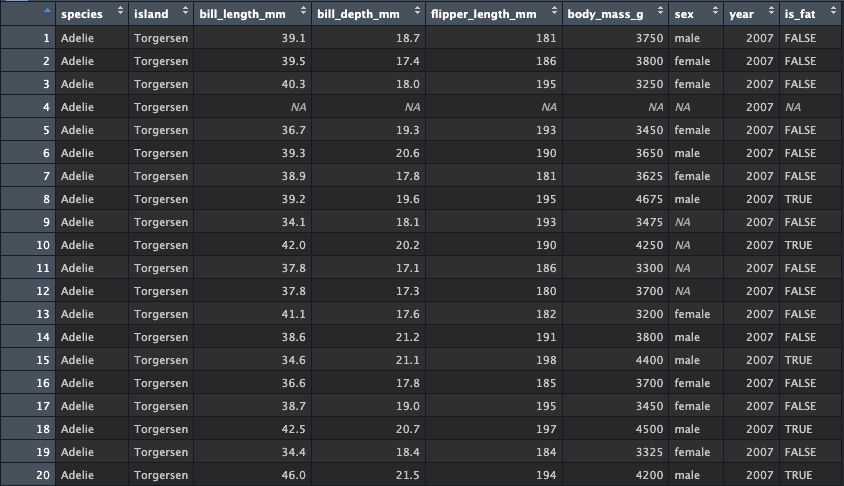
Task: Click the row index sort arrow
Action: tap(47, 10)
